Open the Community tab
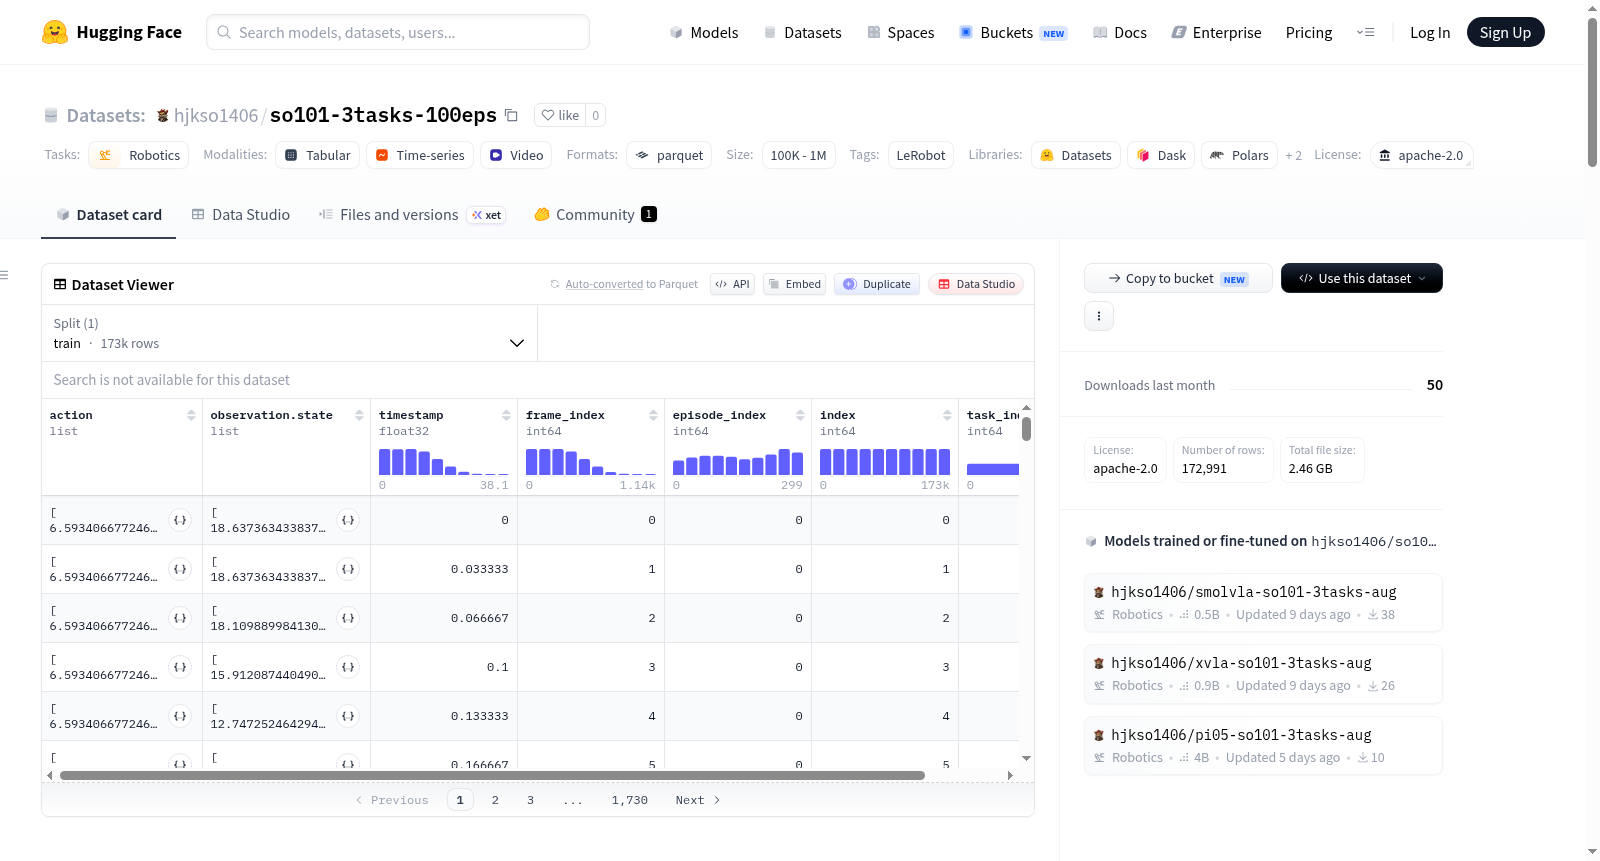 coord(596,214)
